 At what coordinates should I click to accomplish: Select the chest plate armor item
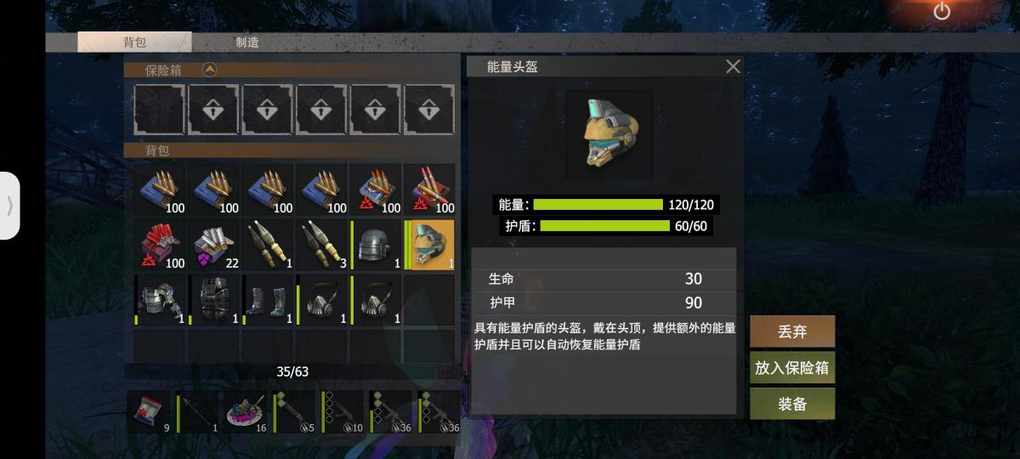213,300
